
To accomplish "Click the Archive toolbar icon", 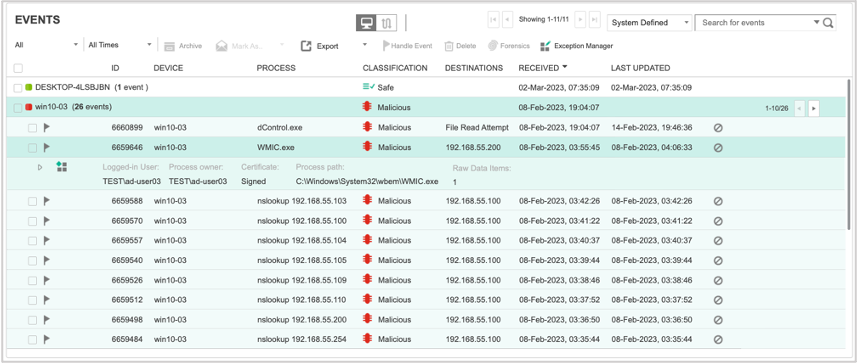I will pyautogui.click(x=169, y=46).
